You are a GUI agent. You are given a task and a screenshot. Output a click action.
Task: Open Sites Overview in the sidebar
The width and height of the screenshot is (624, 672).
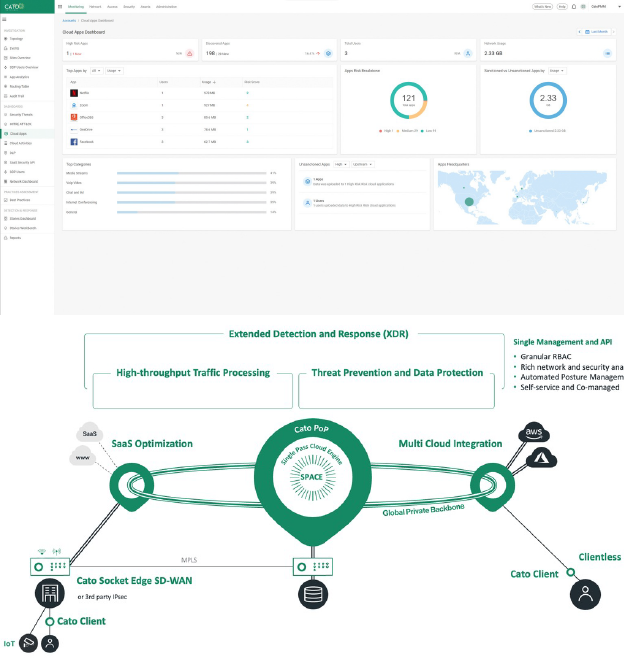[x=20, y=58]
